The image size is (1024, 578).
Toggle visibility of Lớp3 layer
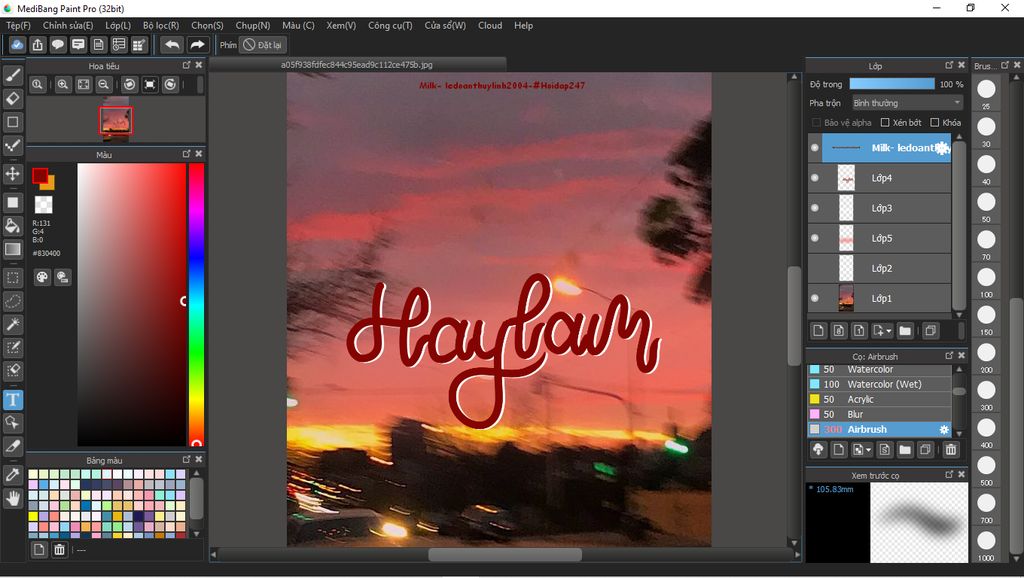pos(814,208)
